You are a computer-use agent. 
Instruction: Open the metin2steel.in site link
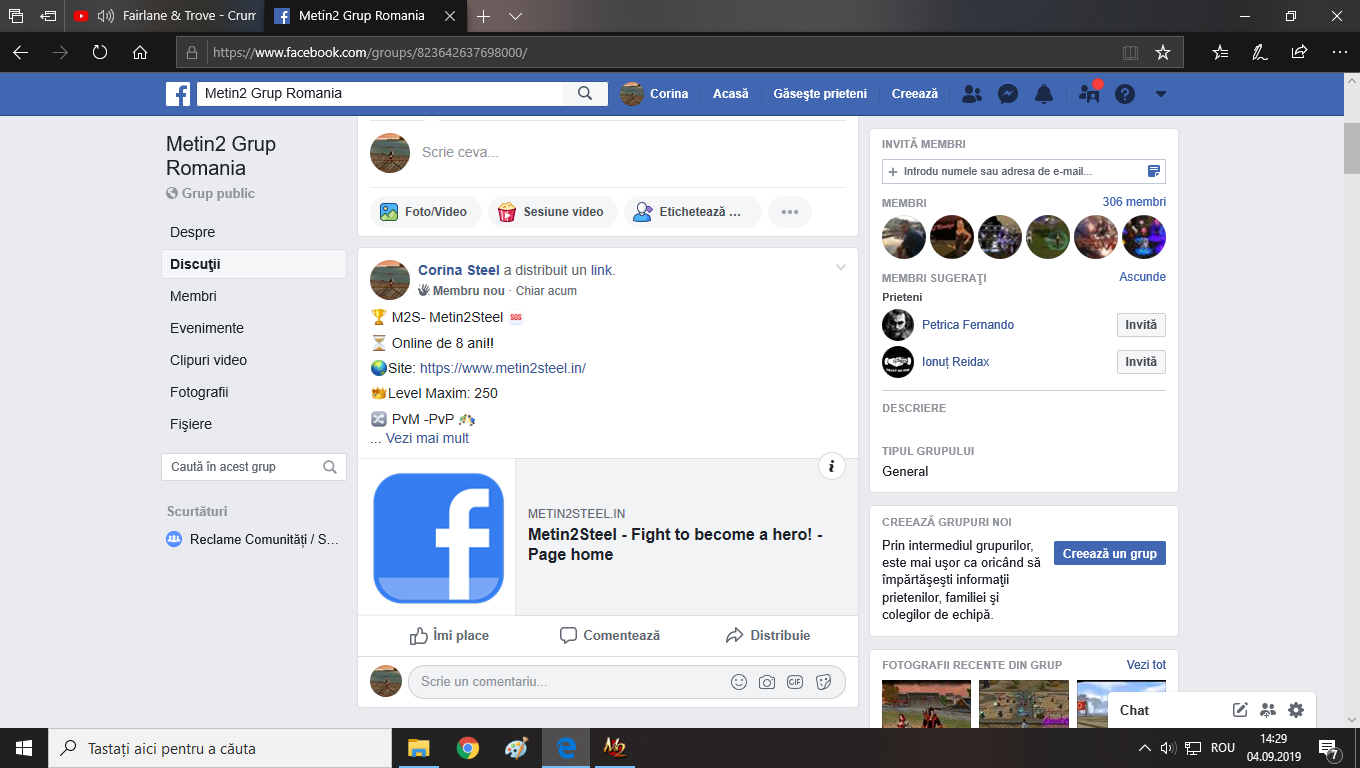[503, 368]
